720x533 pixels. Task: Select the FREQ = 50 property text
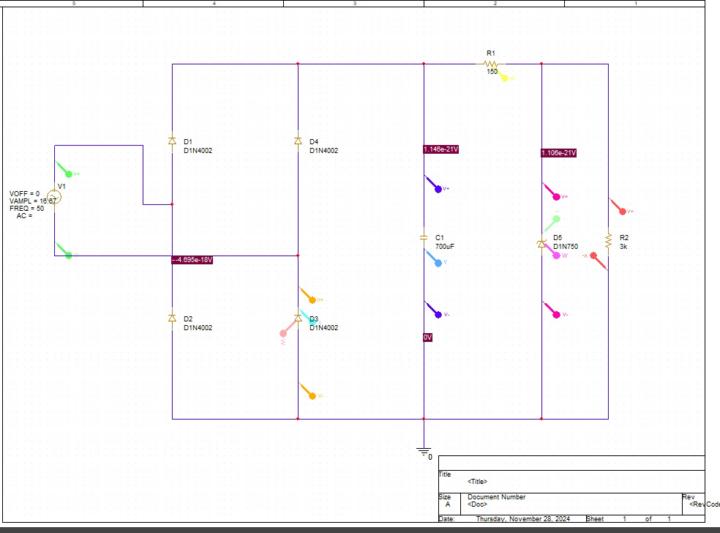(x=27, y=208)
